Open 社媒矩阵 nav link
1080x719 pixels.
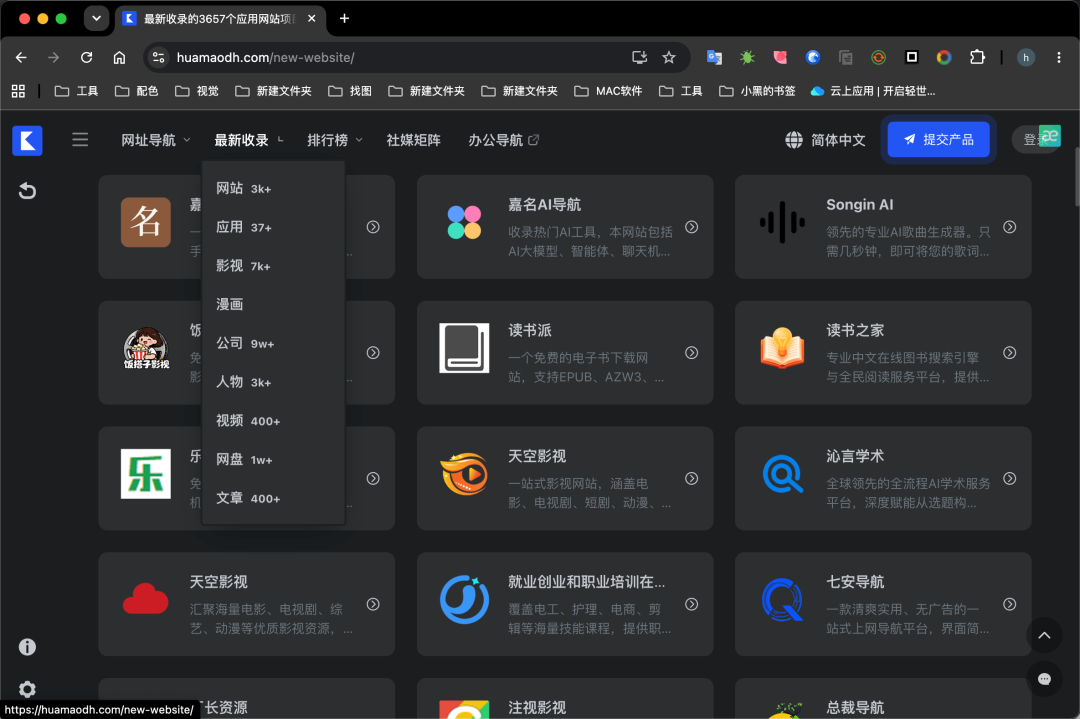[x=413, y=140]
